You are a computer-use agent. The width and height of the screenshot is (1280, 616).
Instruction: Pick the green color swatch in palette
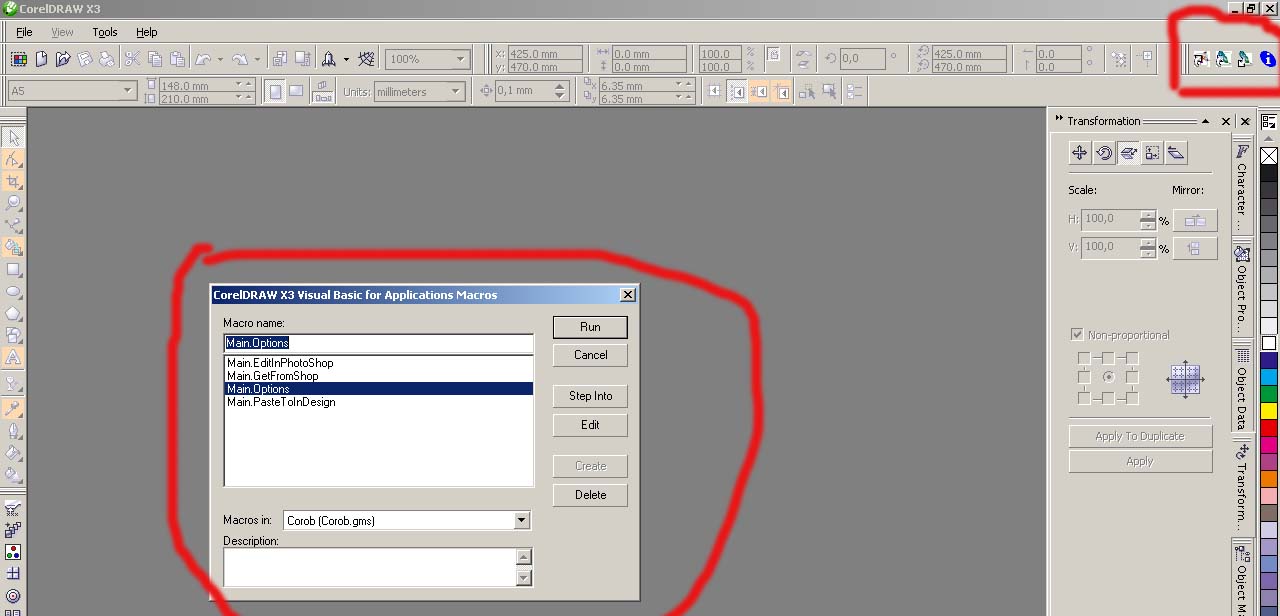[1269, 394]
